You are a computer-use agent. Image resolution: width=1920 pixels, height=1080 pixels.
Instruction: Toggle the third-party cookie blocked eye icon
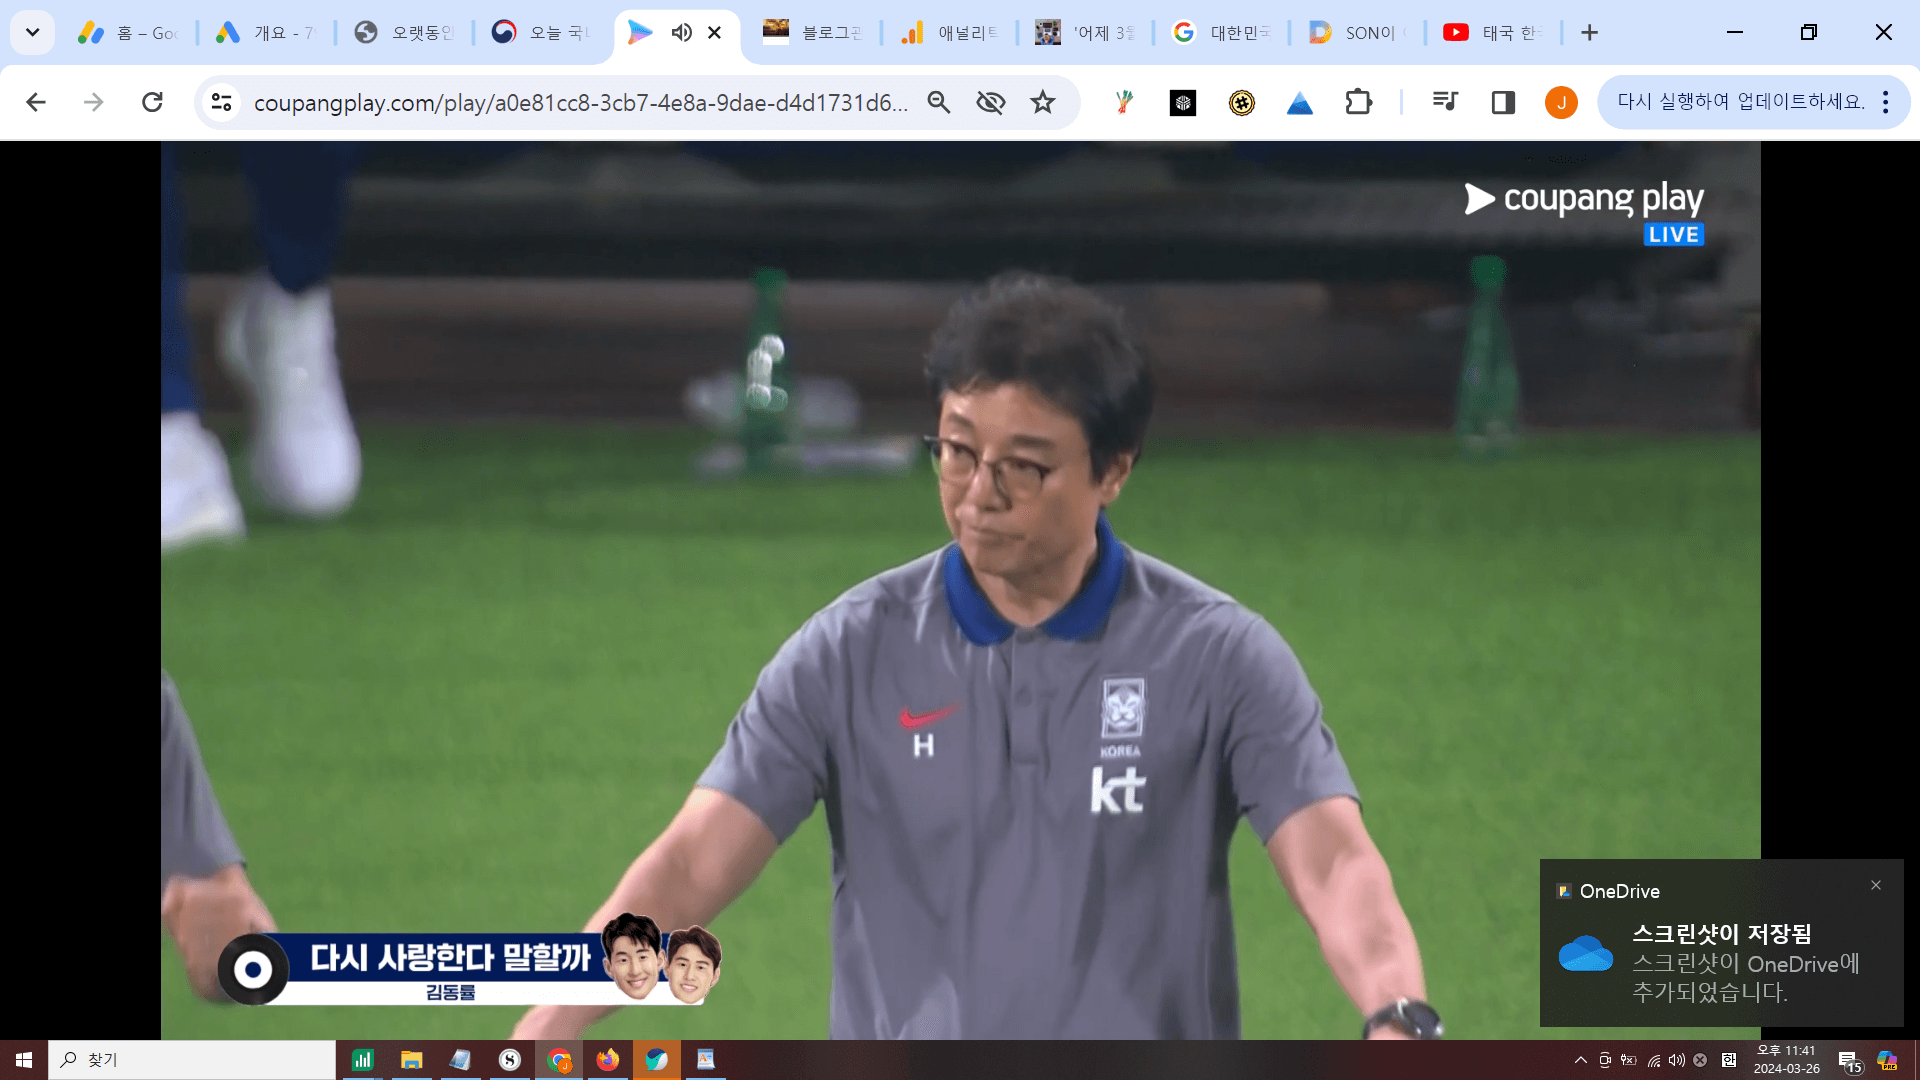click(x=990, y=102)
